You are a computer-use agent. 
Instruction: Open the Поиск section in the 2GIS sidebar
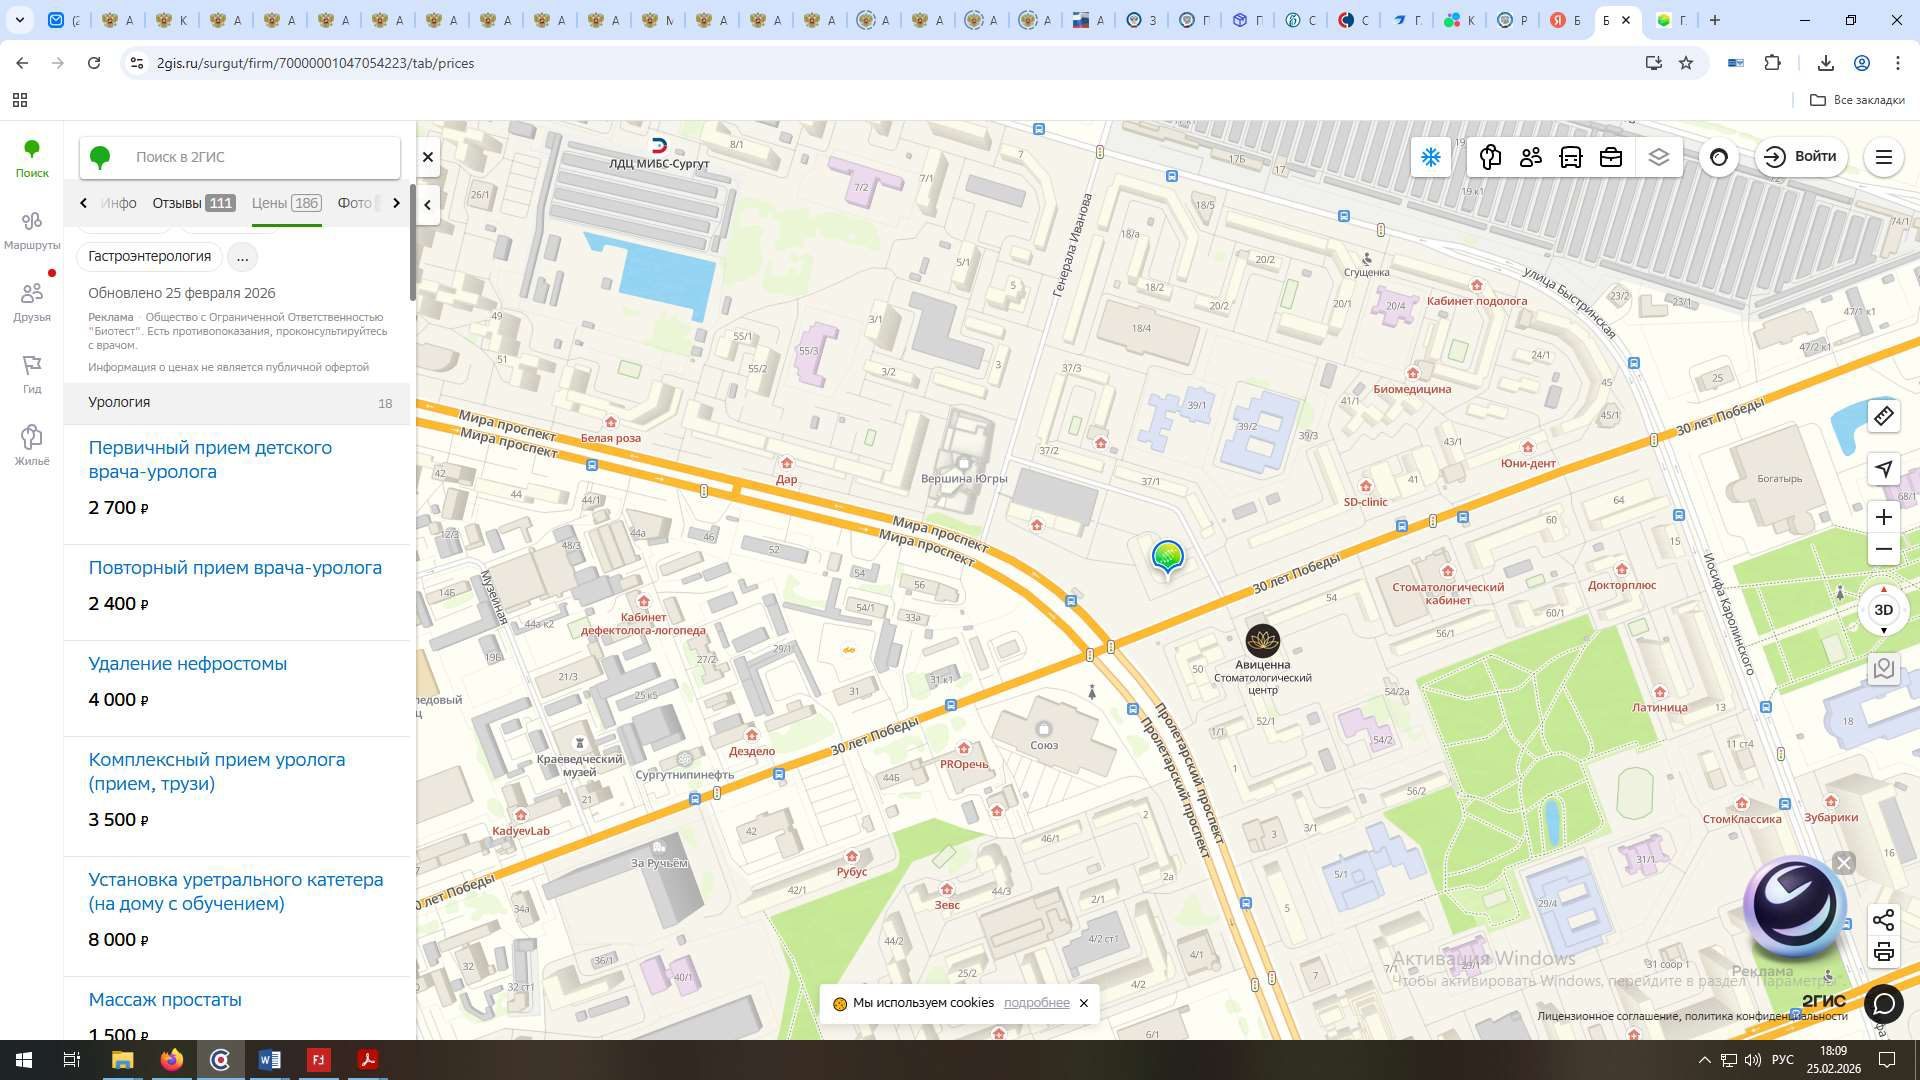click(x=32, y=159)
